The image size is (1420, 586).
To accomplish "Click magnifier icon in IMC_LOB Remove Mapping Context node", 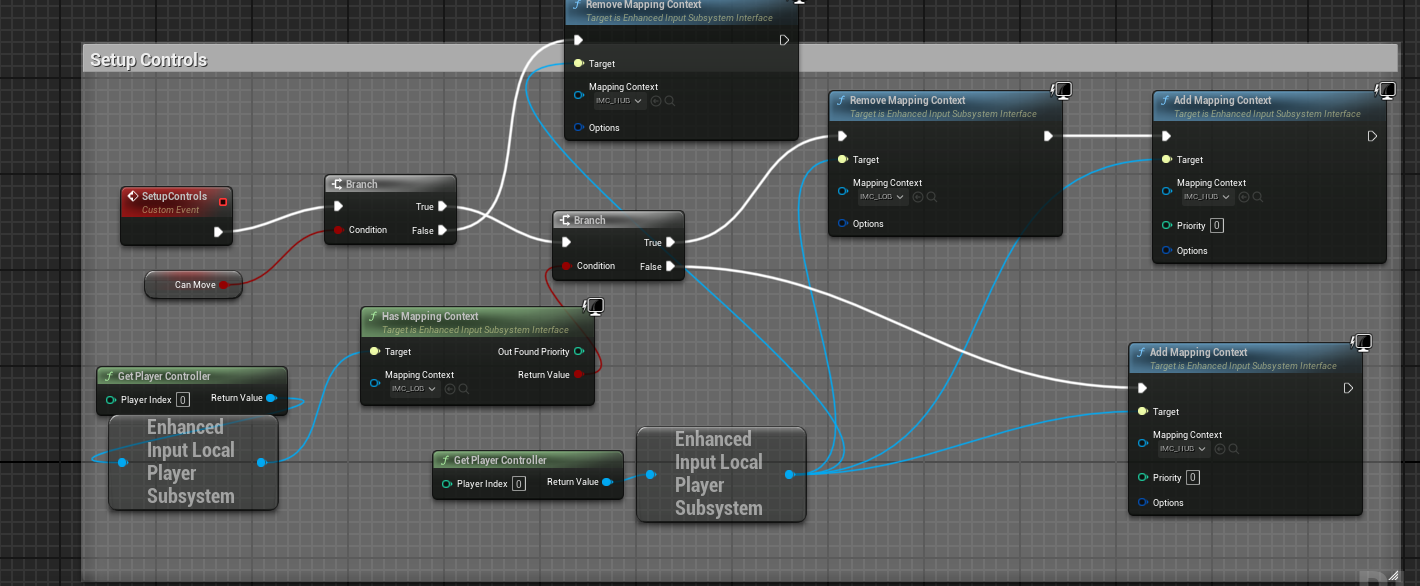I will pos(930,197).
